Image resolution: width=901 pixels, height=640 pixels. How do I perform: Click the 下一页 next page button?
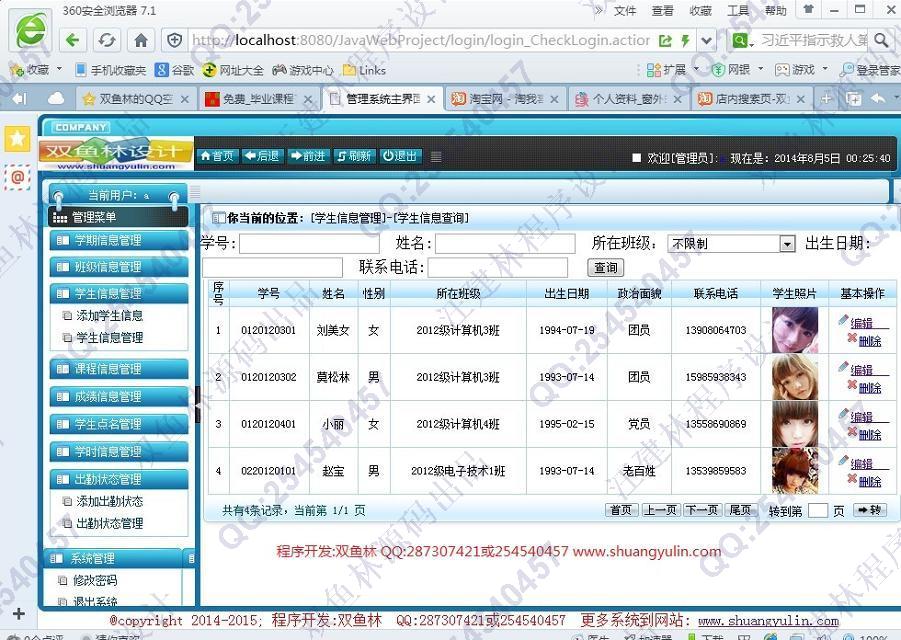[701, 510]
